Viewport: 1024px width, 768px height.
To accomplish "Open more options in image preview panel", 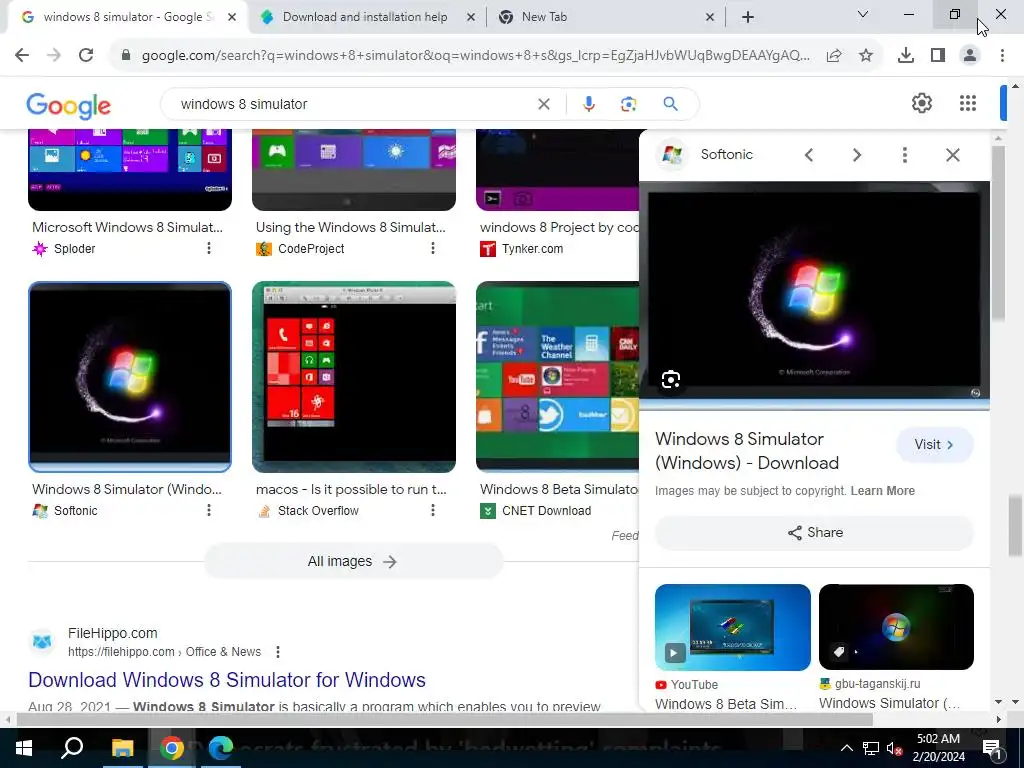I will pos(904,155).
